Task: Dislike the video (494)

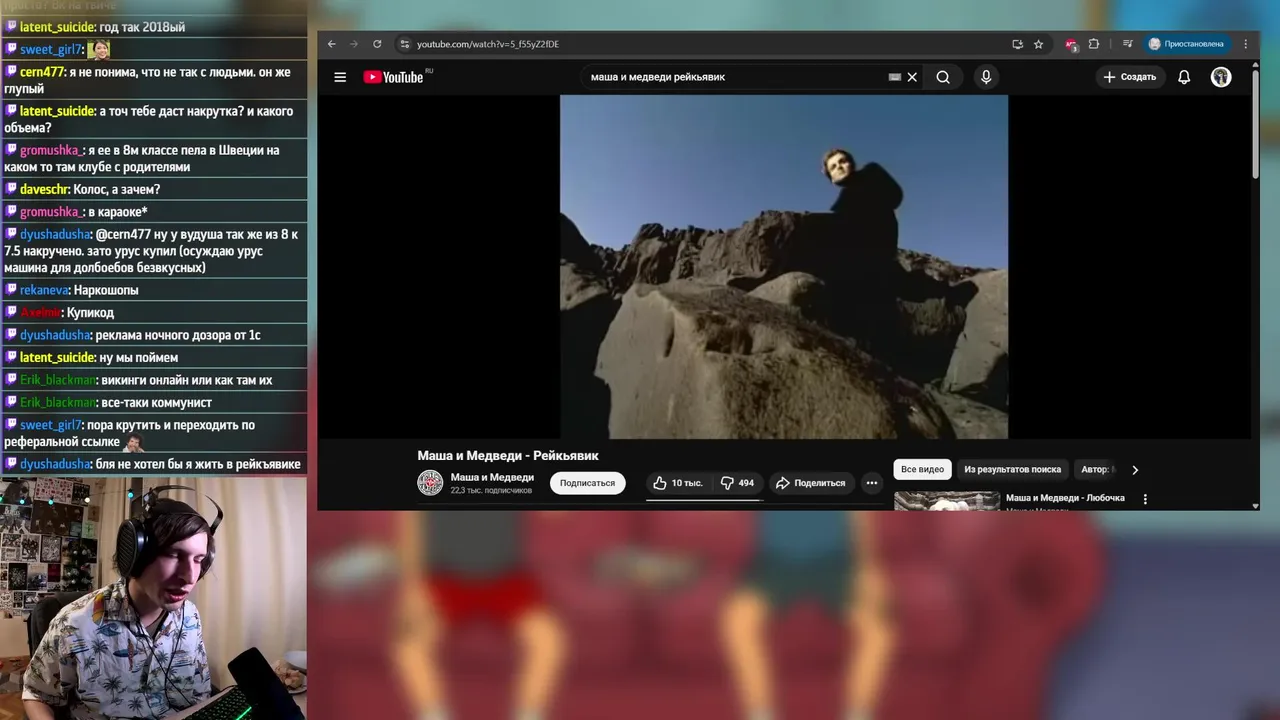Action: coord(738,483)
